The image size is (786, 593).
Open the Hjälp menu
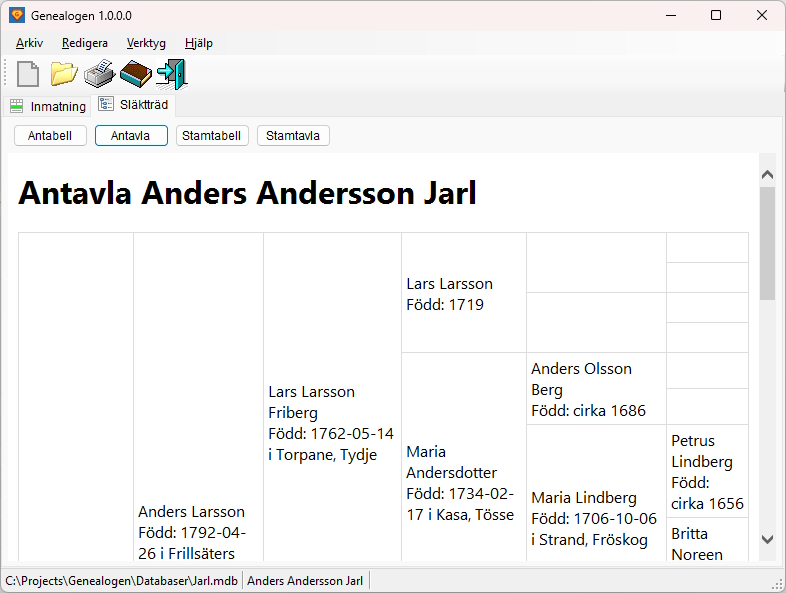click(199, 43)
